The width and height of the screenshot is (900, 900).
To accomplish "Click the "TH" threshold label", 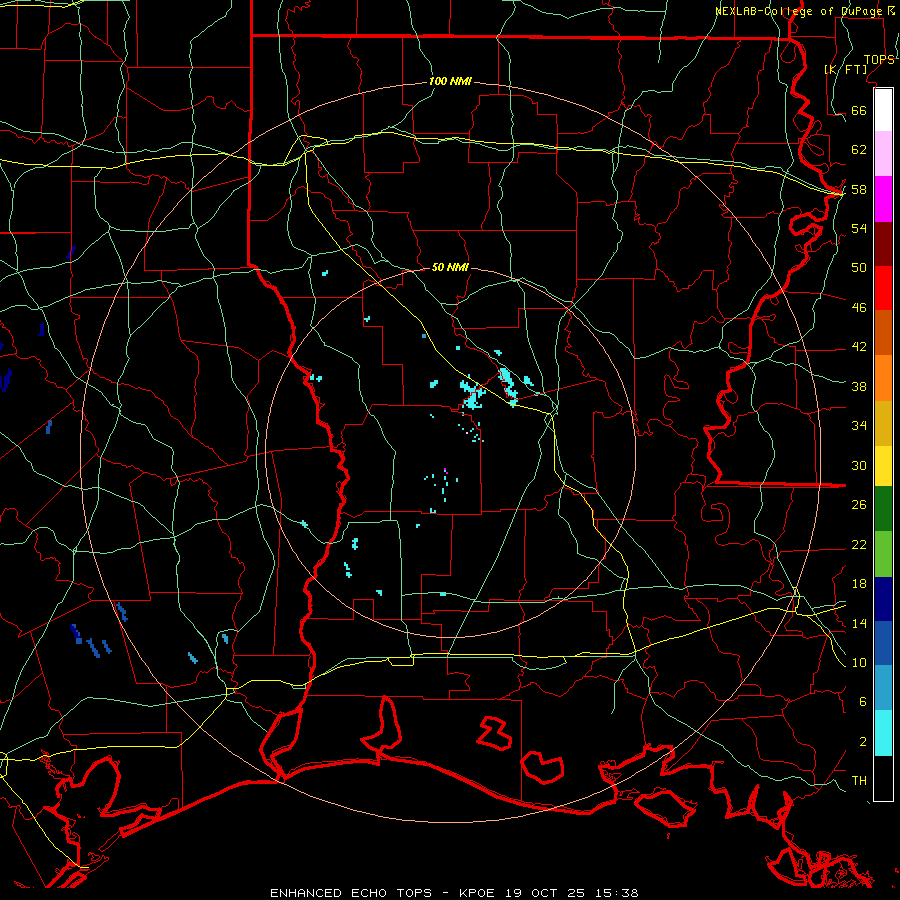I will click(x=859, y=781).
